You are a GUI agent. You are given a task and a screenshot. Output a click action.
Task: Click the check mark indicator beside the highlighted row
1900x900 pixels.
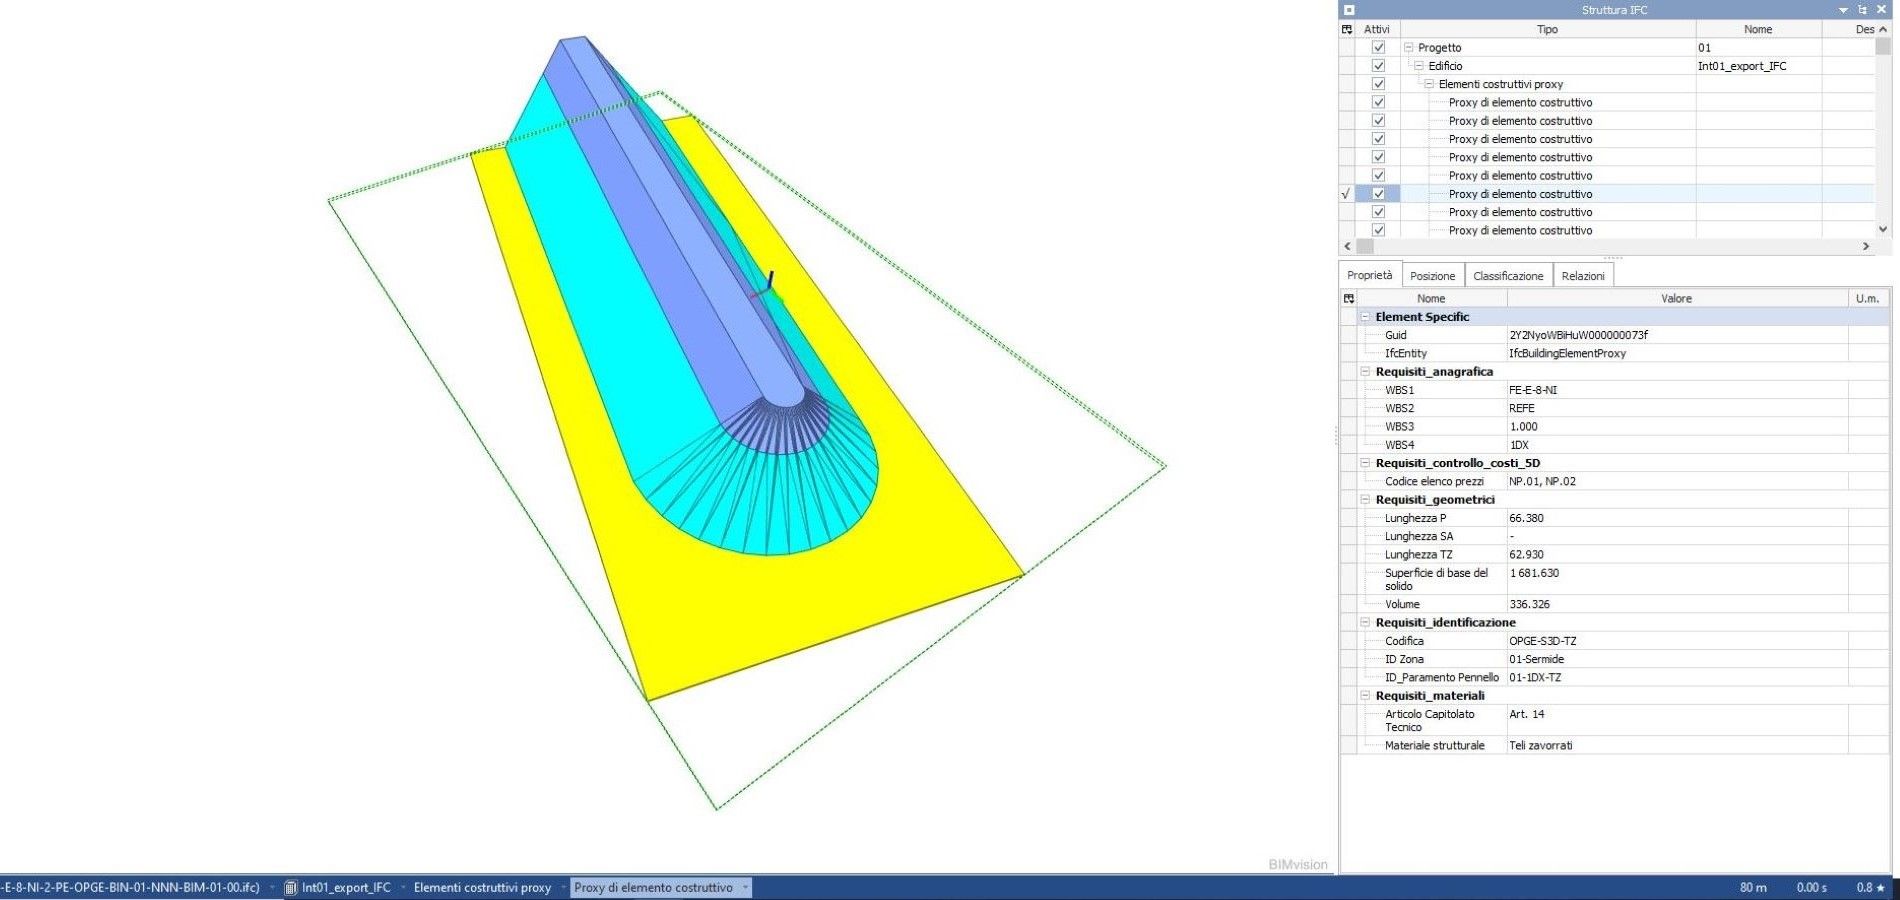pos(1346,194)
